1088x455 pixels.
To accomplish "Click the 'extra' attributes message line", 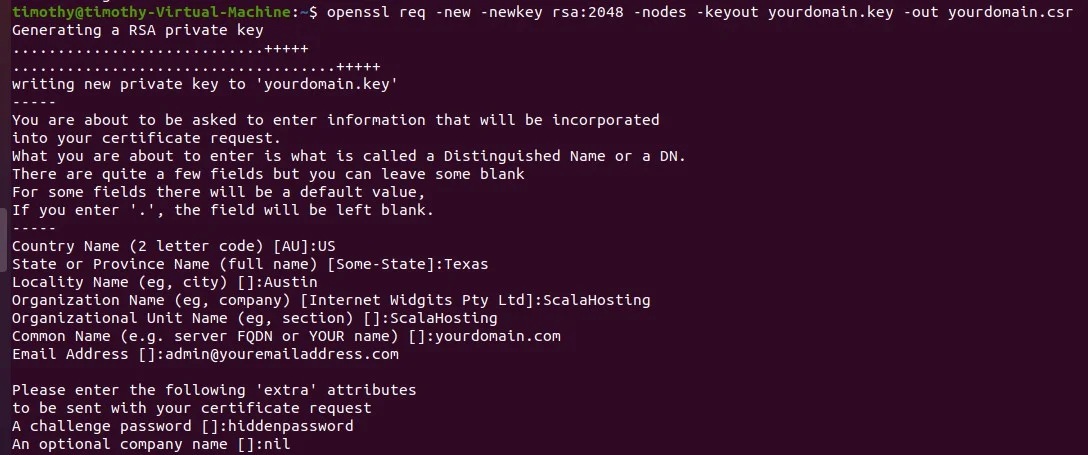I will 214,390.
